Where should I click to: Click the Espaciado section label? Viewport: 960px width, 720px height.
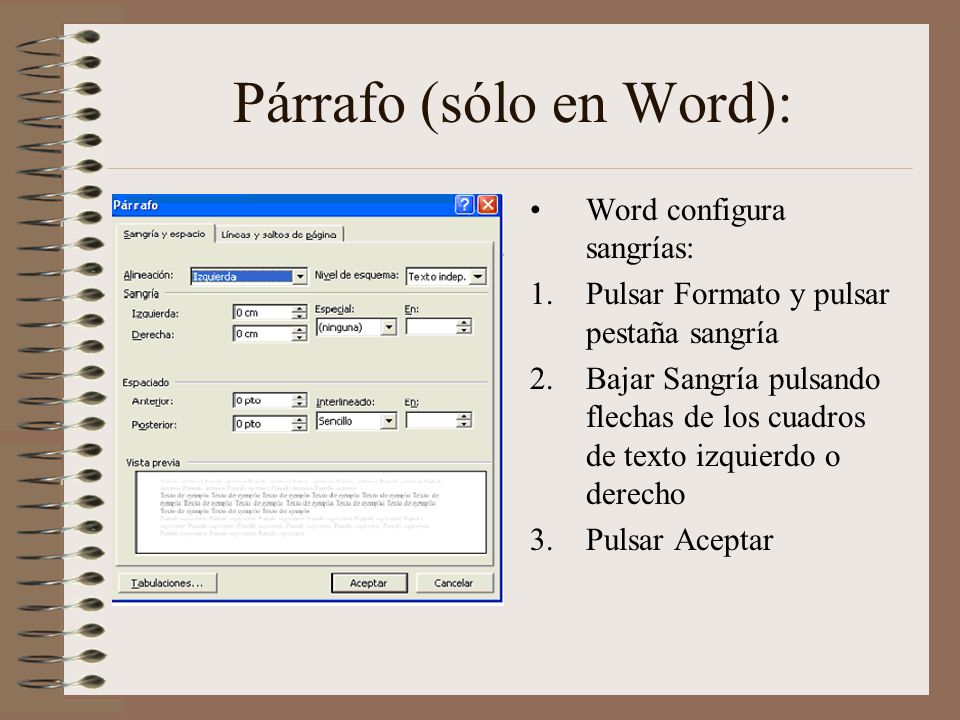pos(146,383)
